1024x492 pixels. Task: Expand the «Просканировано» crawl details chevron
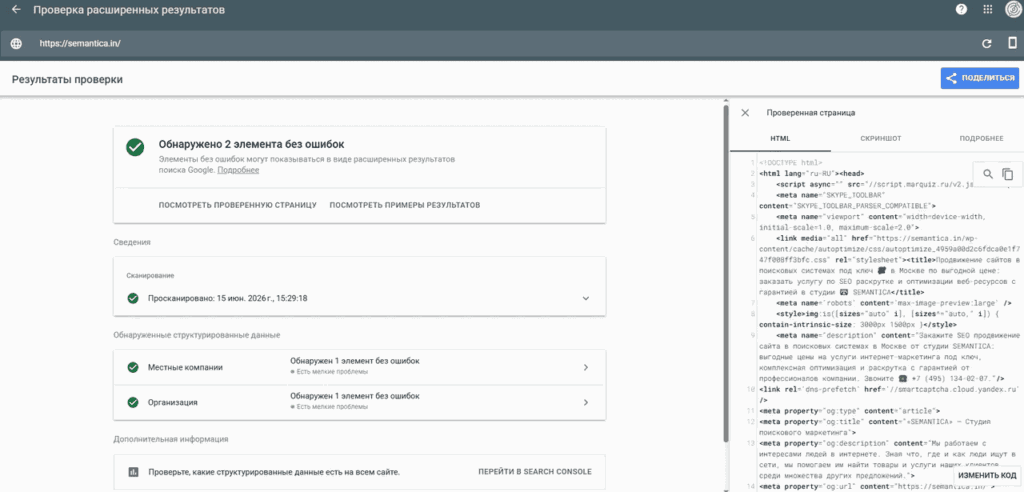586,298
